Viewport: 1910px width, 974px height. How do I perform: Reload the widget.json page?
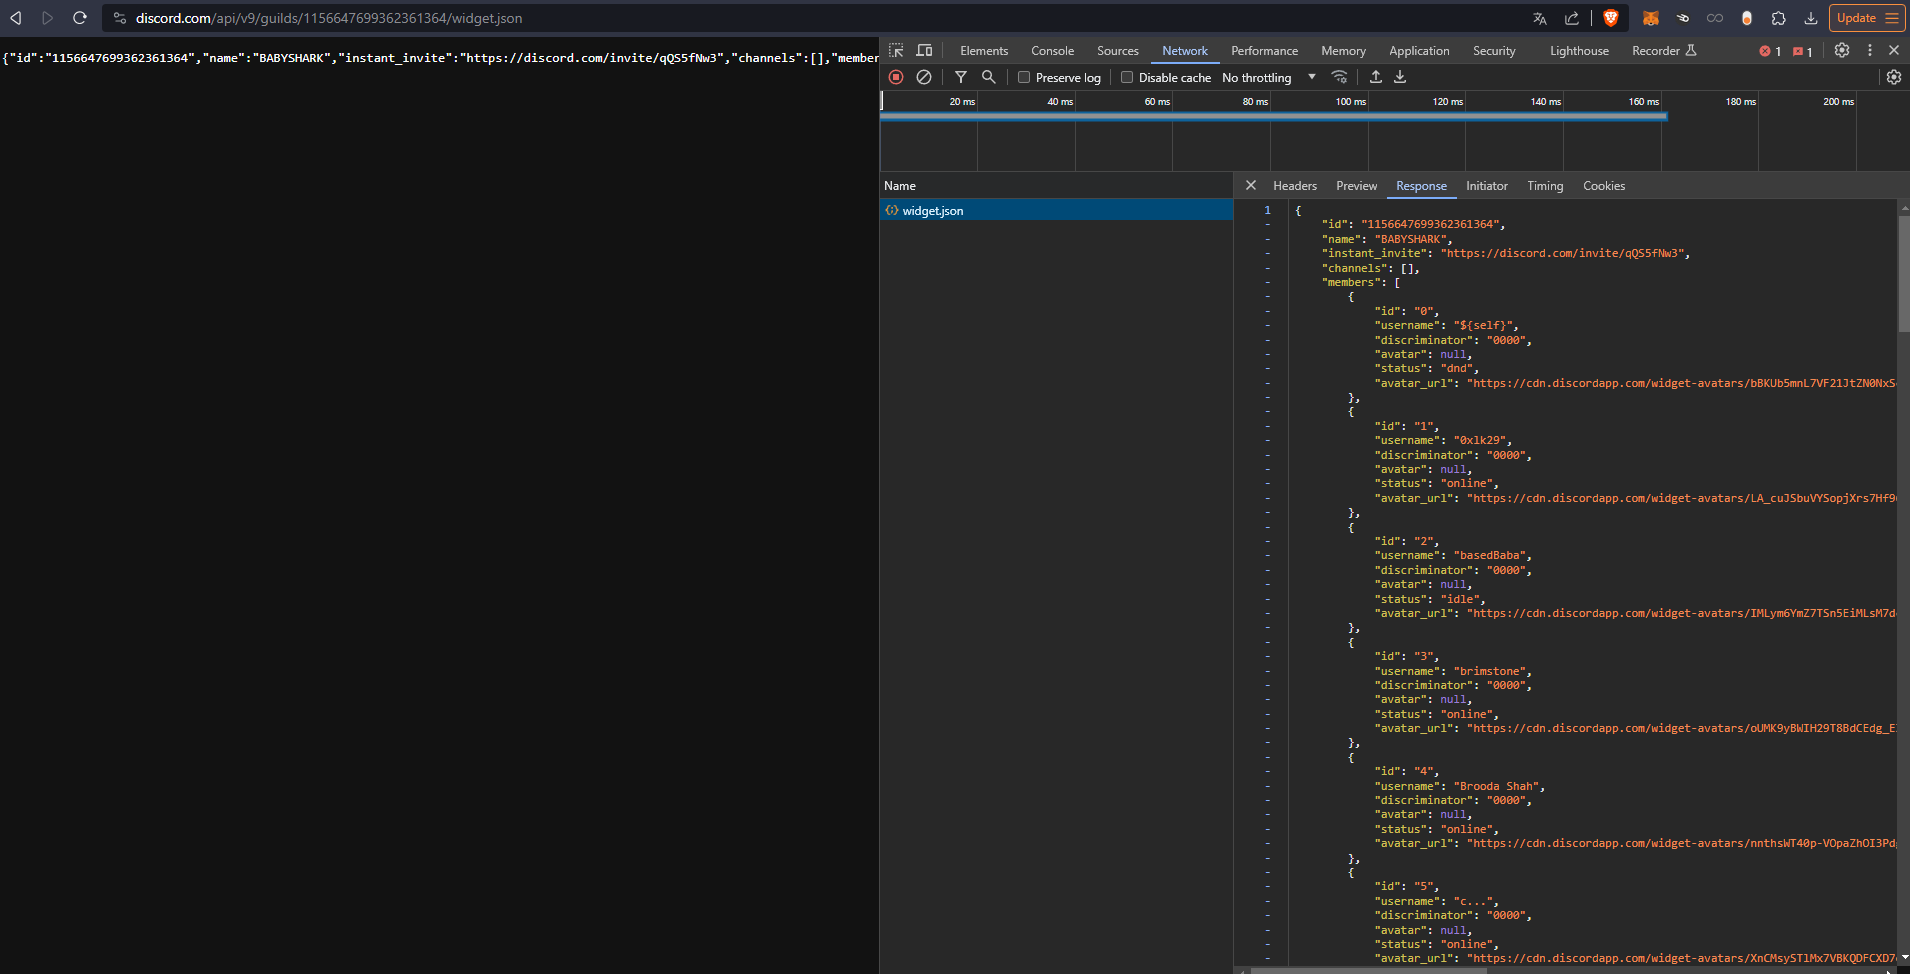tap(80, 18)
